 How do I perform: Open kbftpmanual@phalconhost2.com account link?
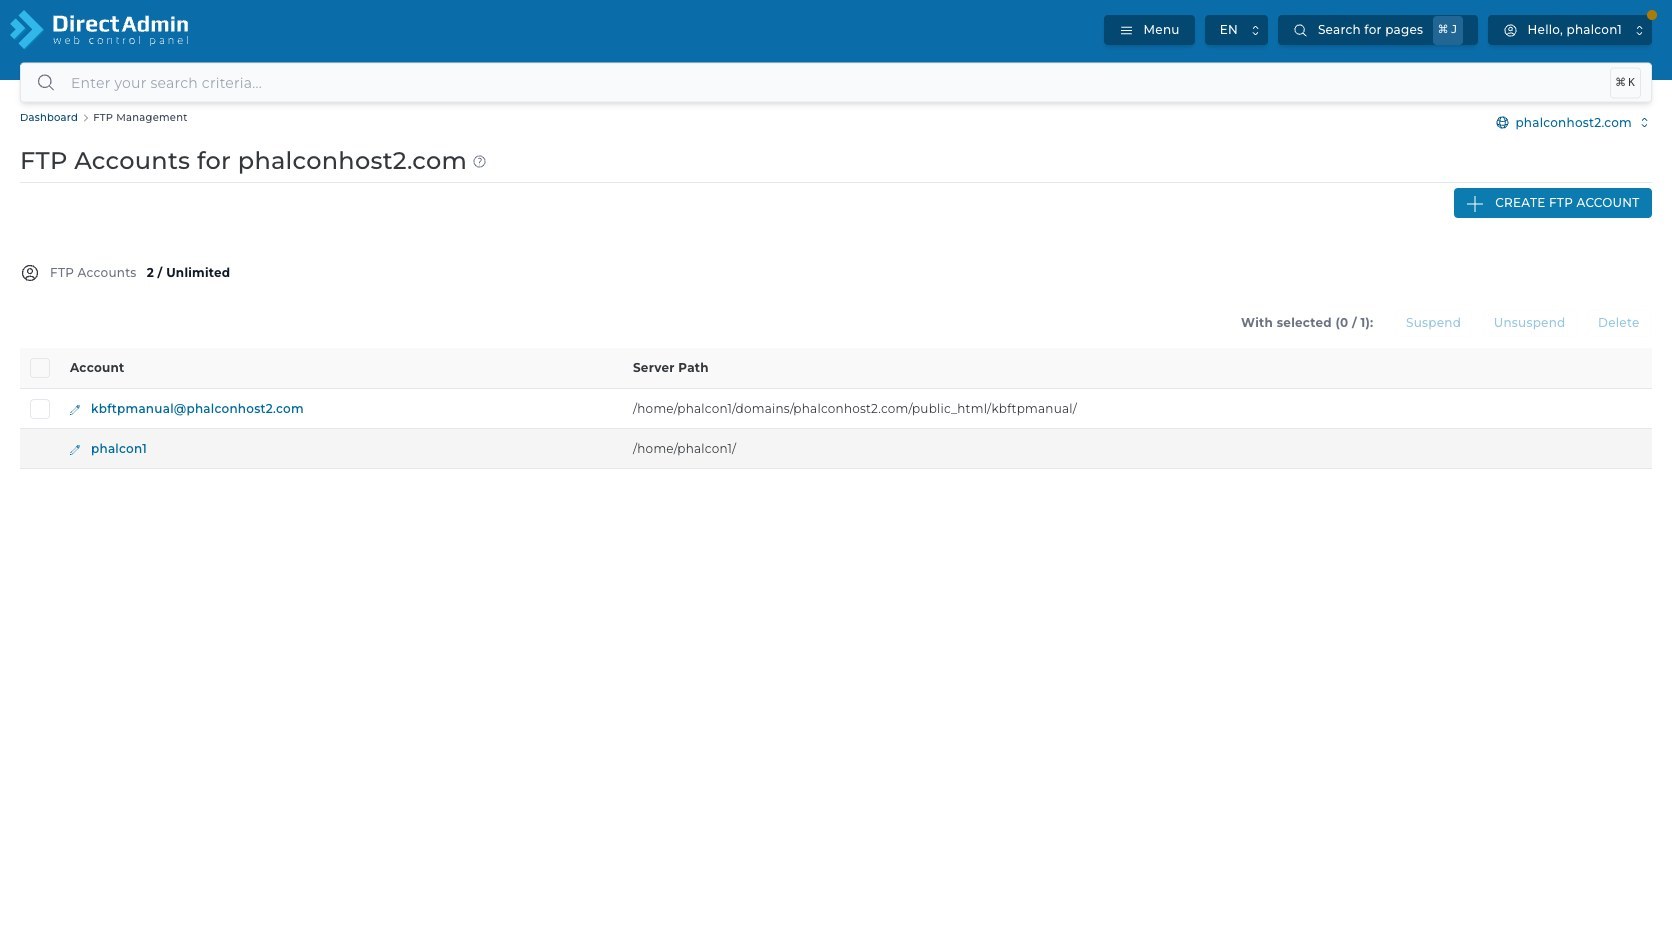click(197, 409)
